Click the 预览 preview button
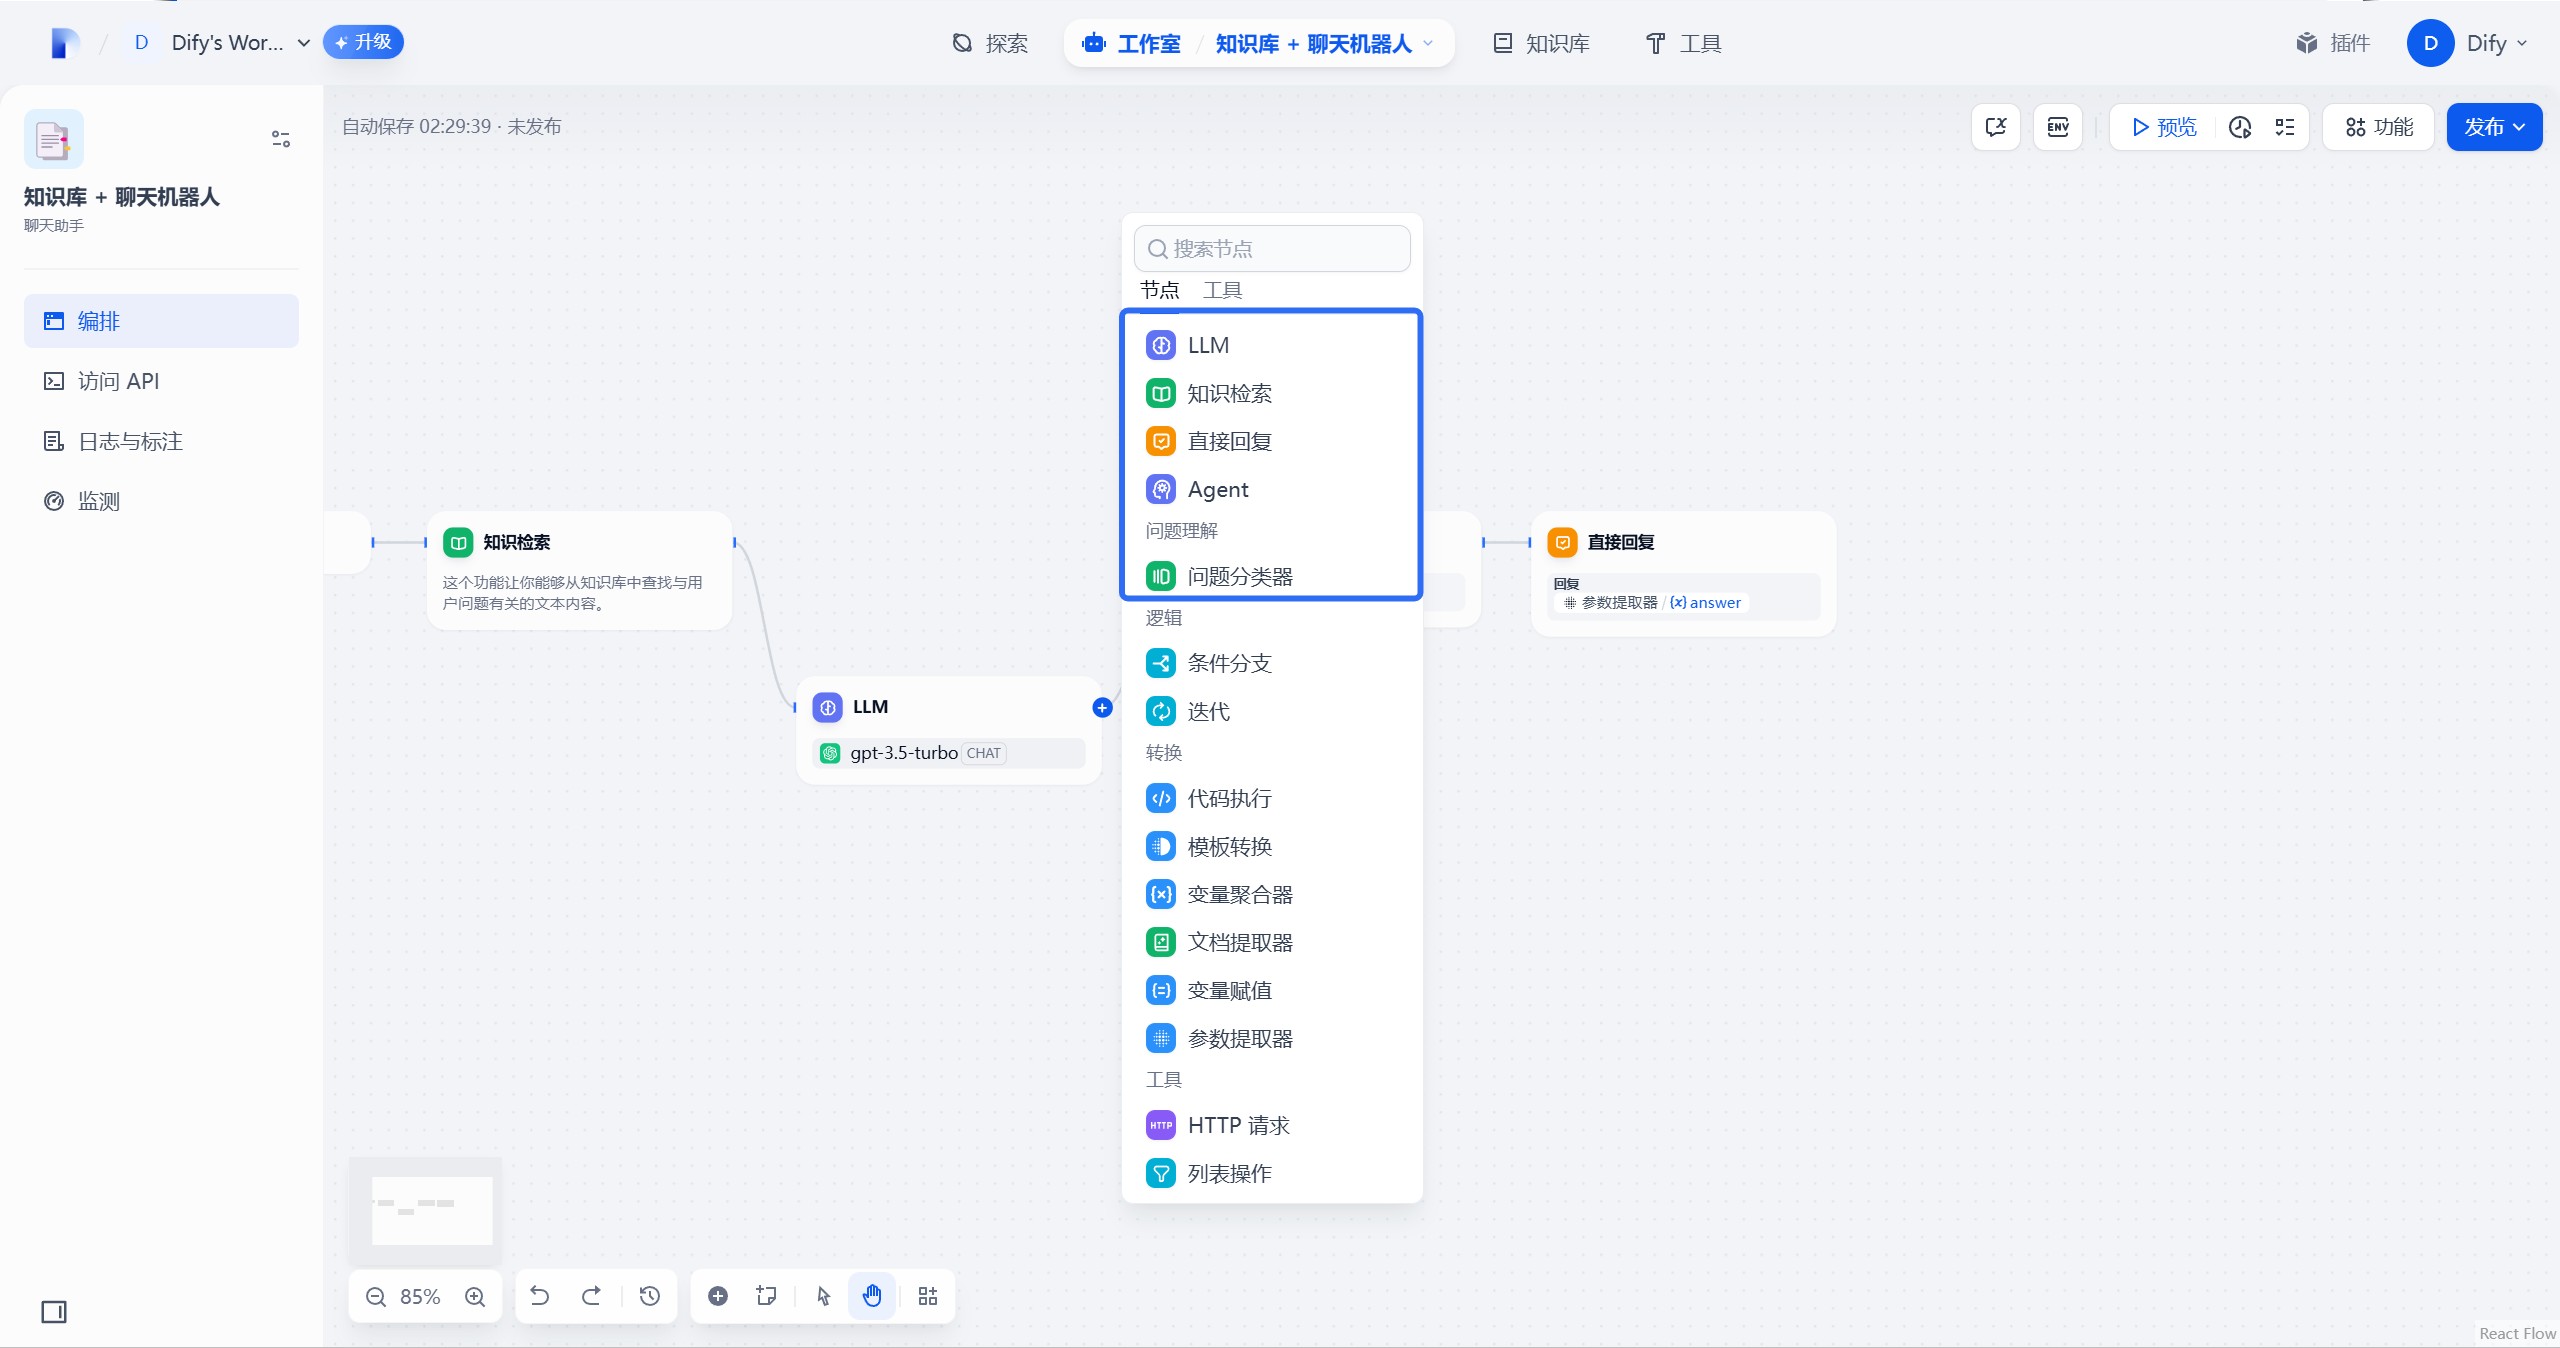The image size is (2560, 1348). (2163, 127)
